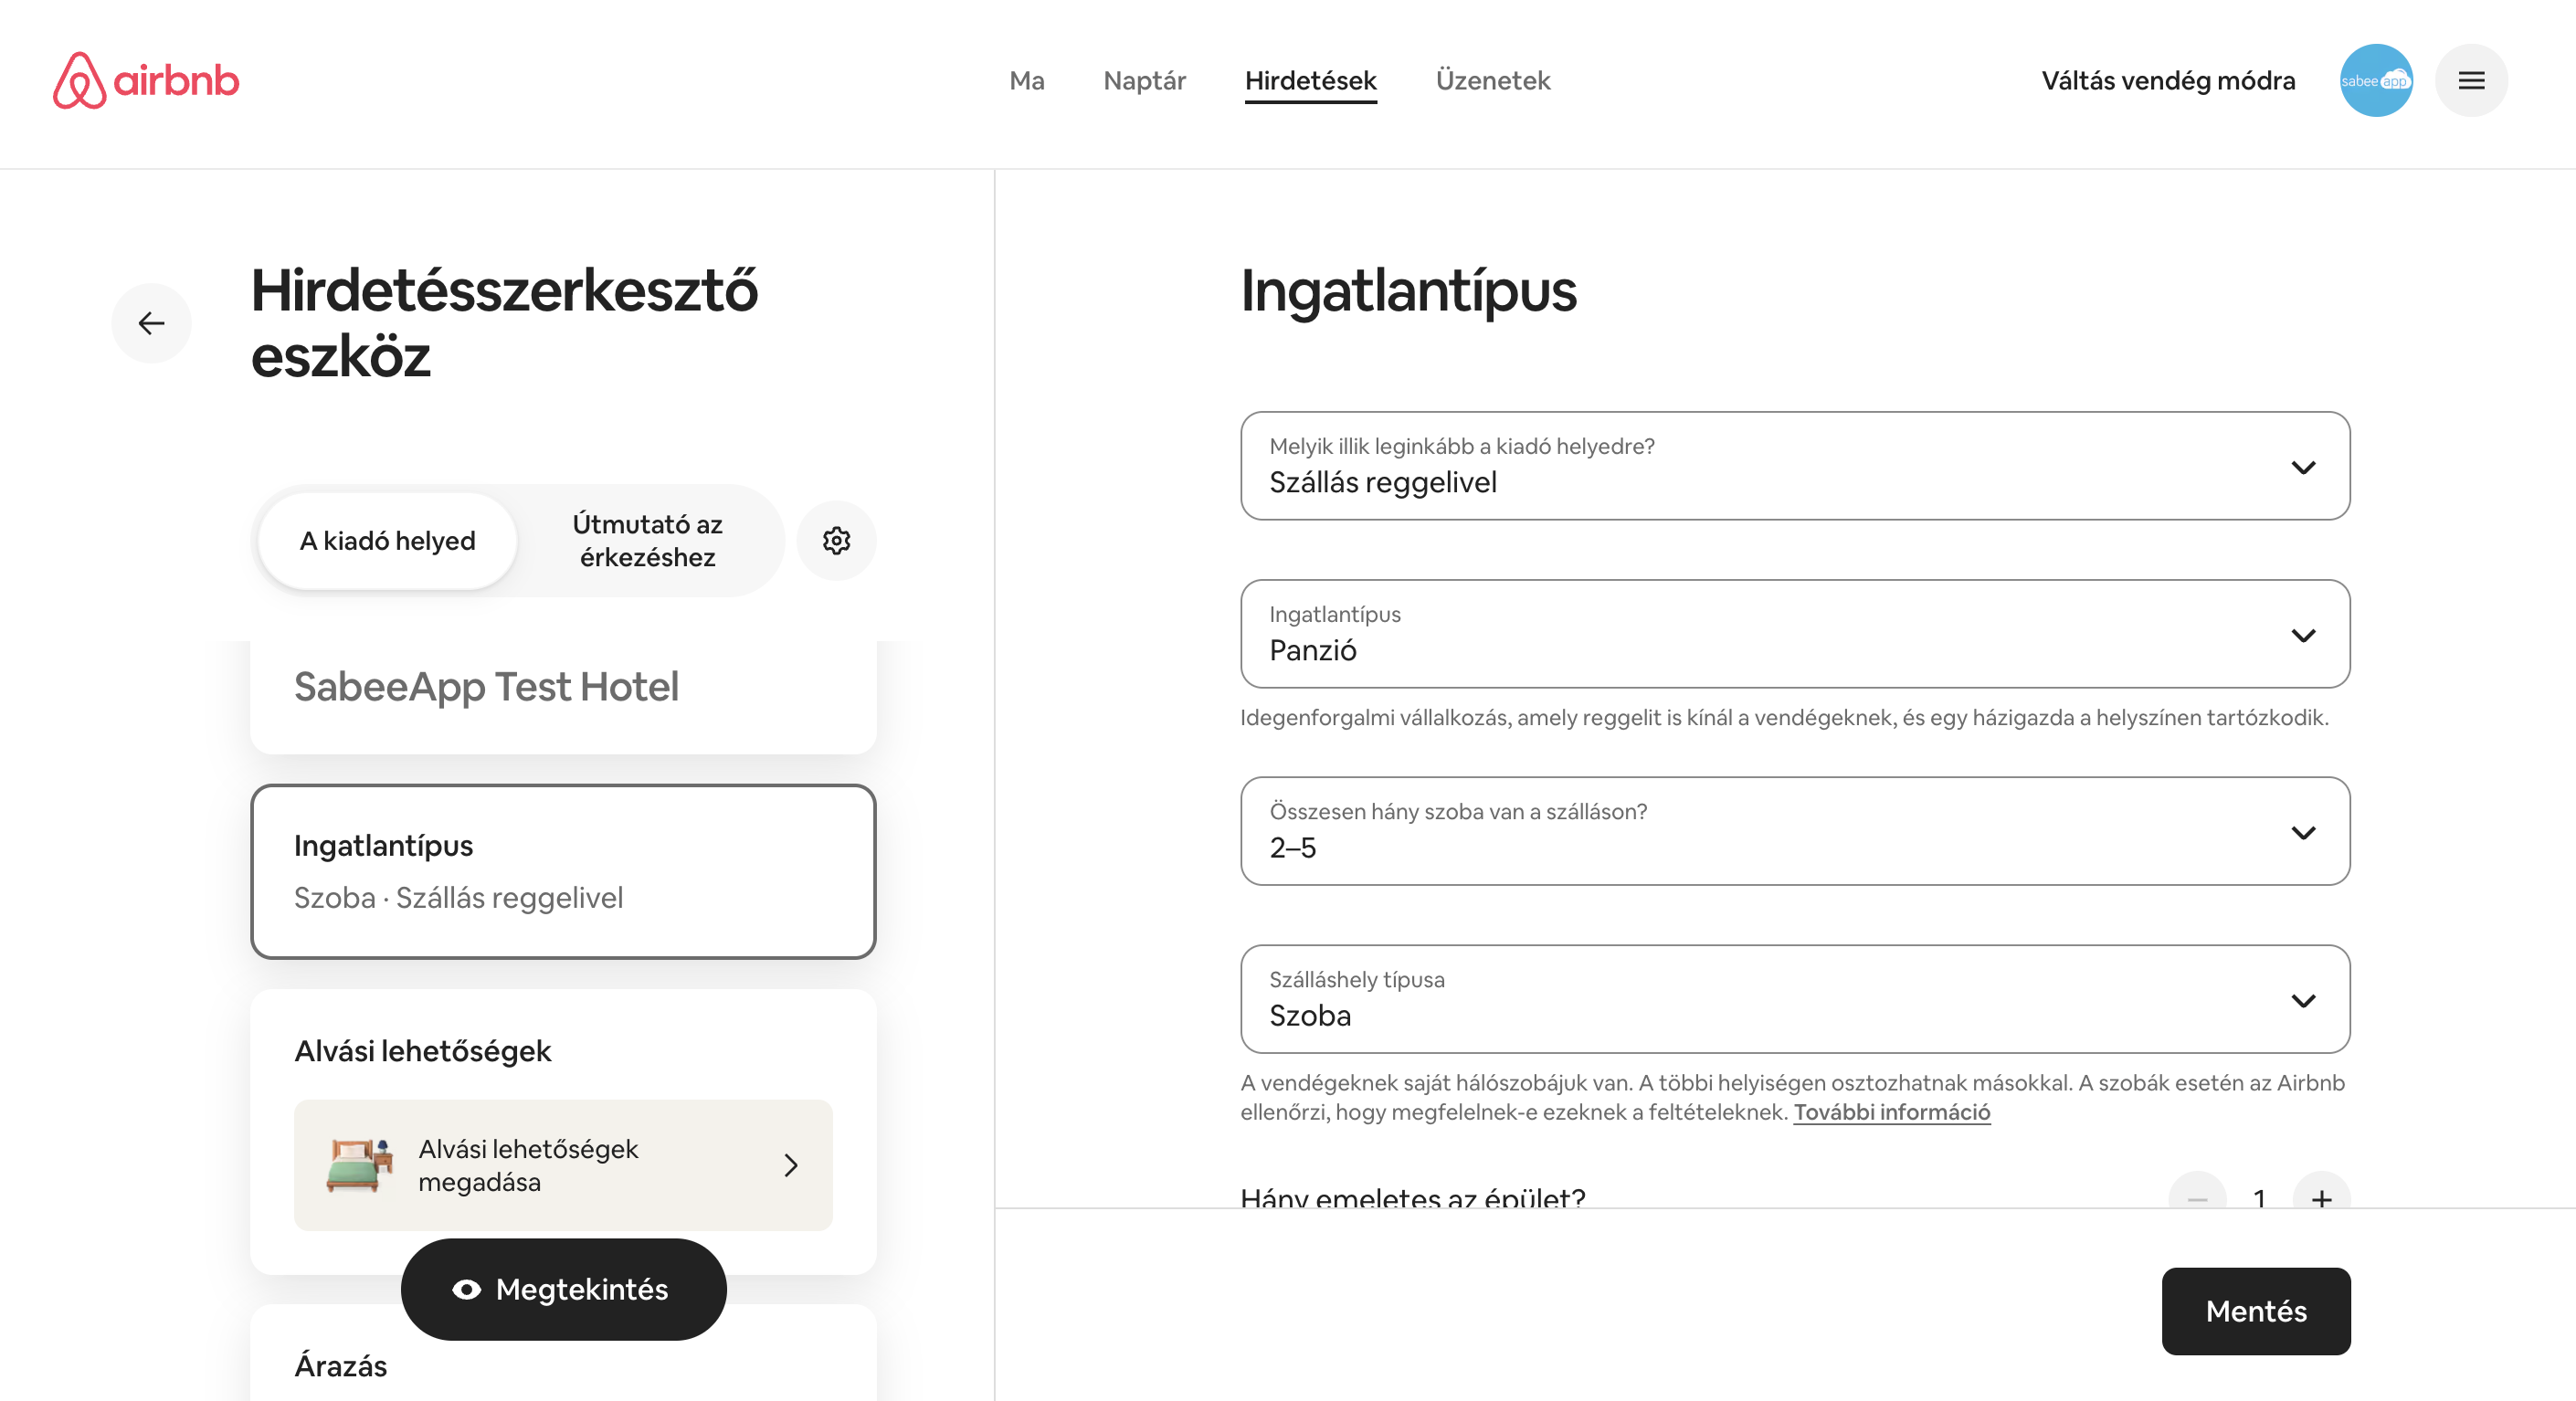Decrease building floors with minus icon

[2197, 1197]
